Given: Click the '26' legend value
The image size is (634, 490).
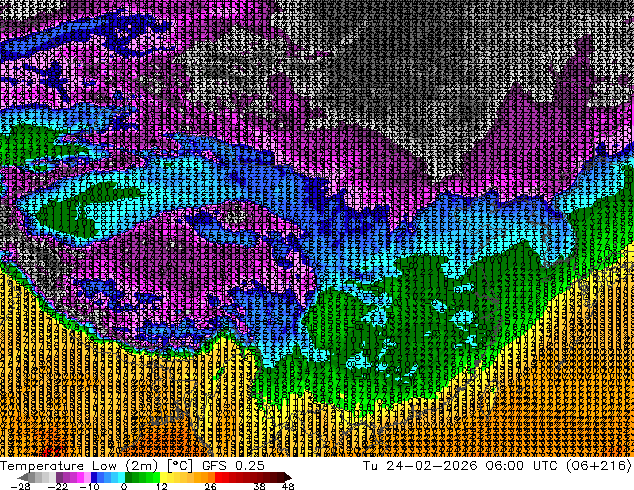Looking at the screenshot, I should pos(210,486).
